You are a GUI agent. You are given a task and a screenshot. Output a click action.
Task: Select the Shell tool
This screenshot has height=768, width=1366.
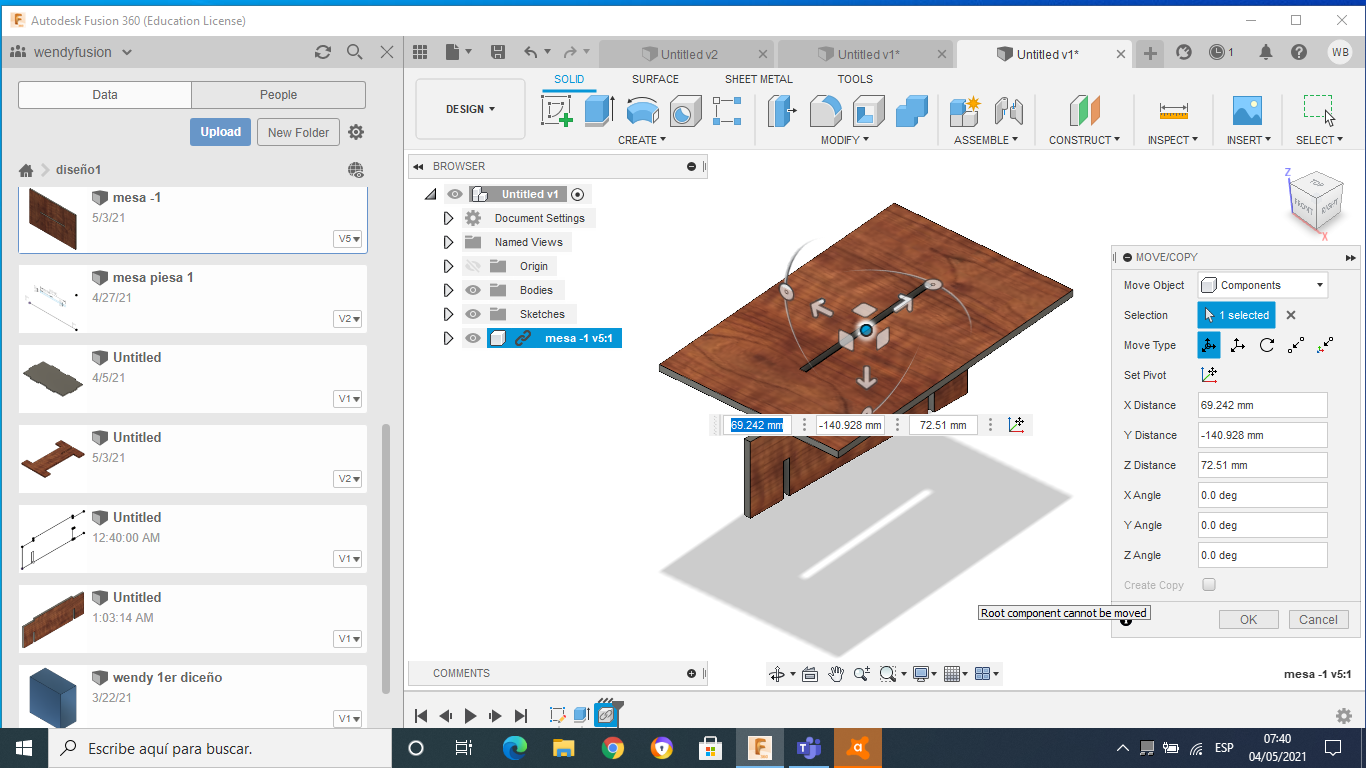[868, 111]
